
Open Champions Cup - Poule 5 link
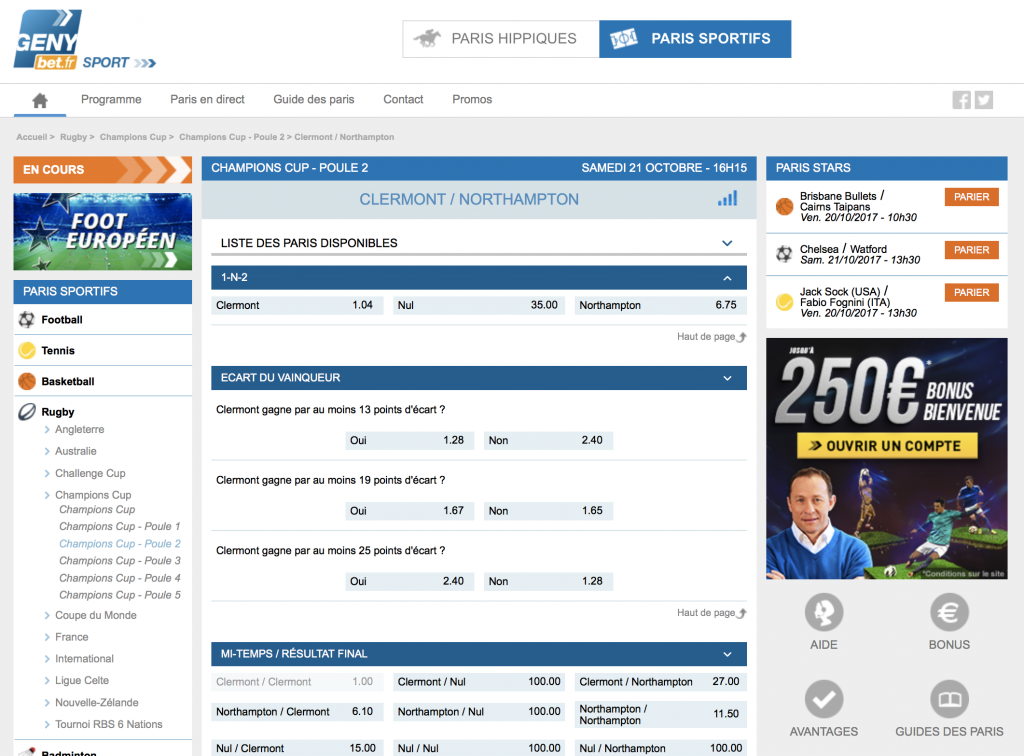pos(120,595)
